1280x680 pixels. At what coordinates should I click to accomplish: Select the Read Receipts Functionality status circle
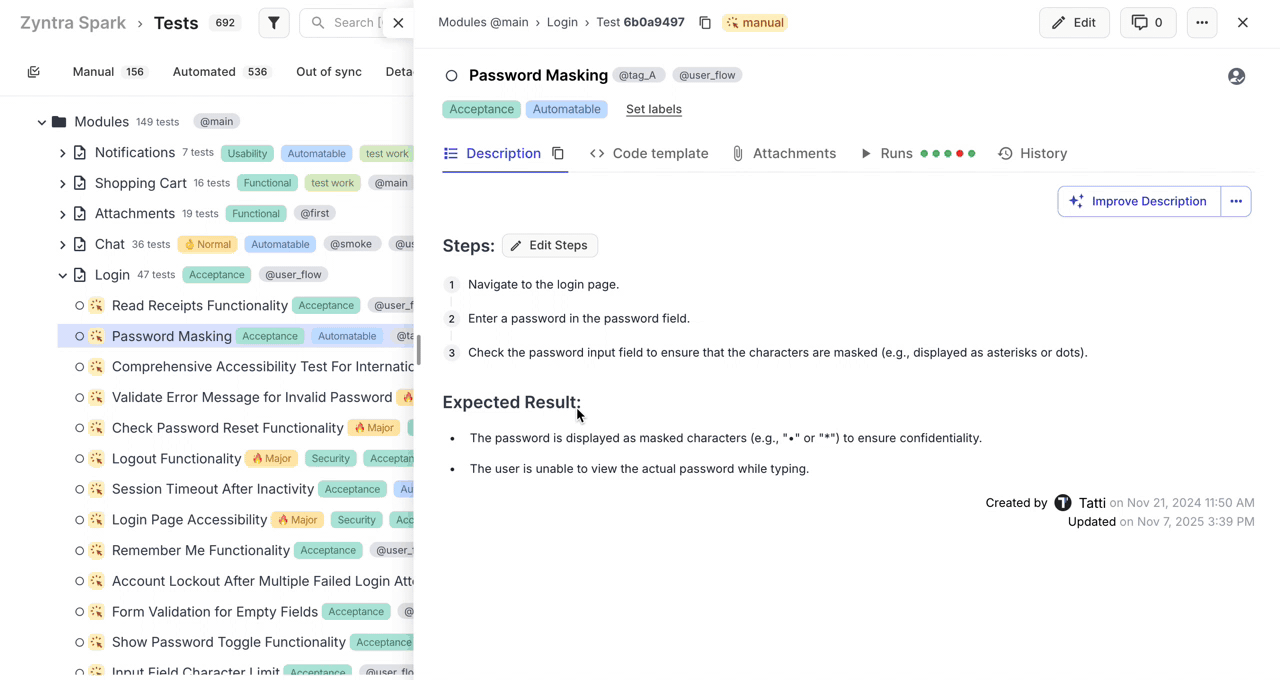79,305
